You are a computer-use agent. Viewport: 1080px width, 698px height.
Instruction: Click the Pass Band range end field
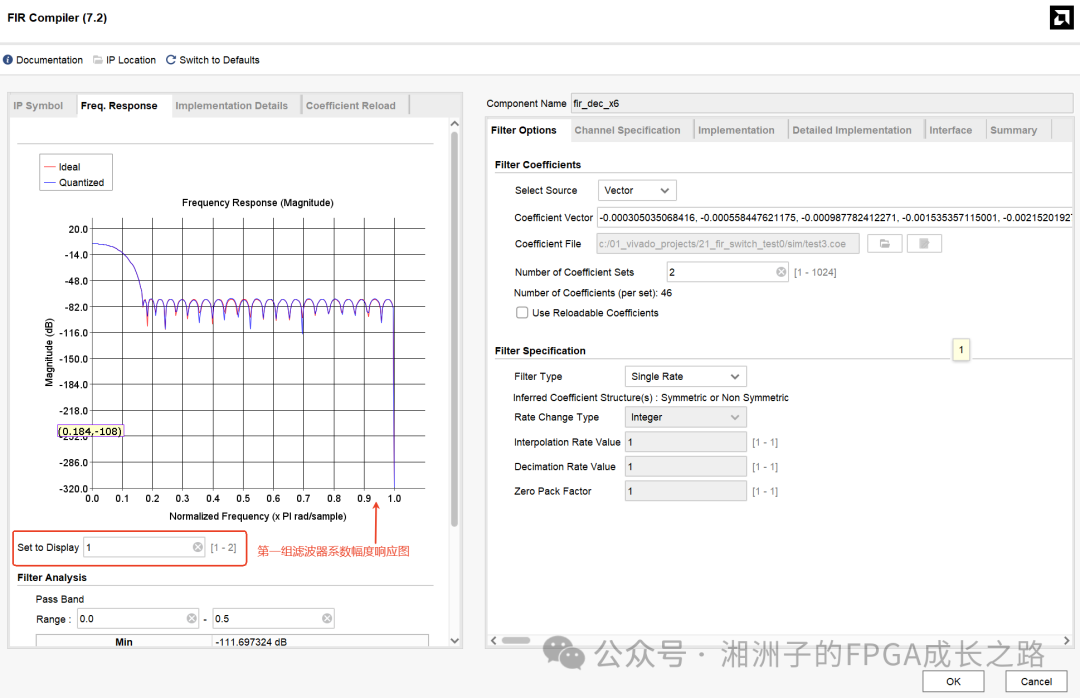(273, 619)
